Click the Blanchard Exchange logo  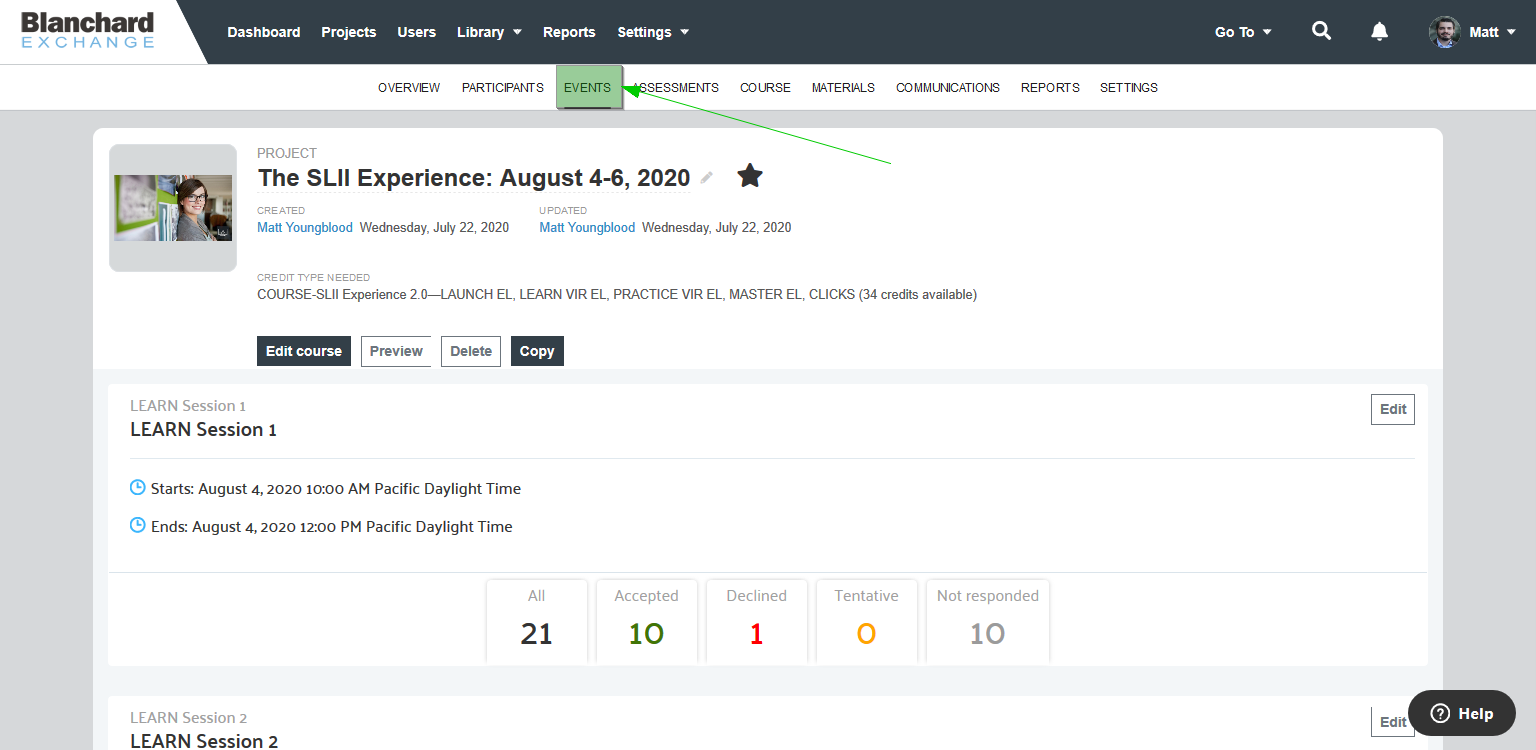(x=88, y=31)
